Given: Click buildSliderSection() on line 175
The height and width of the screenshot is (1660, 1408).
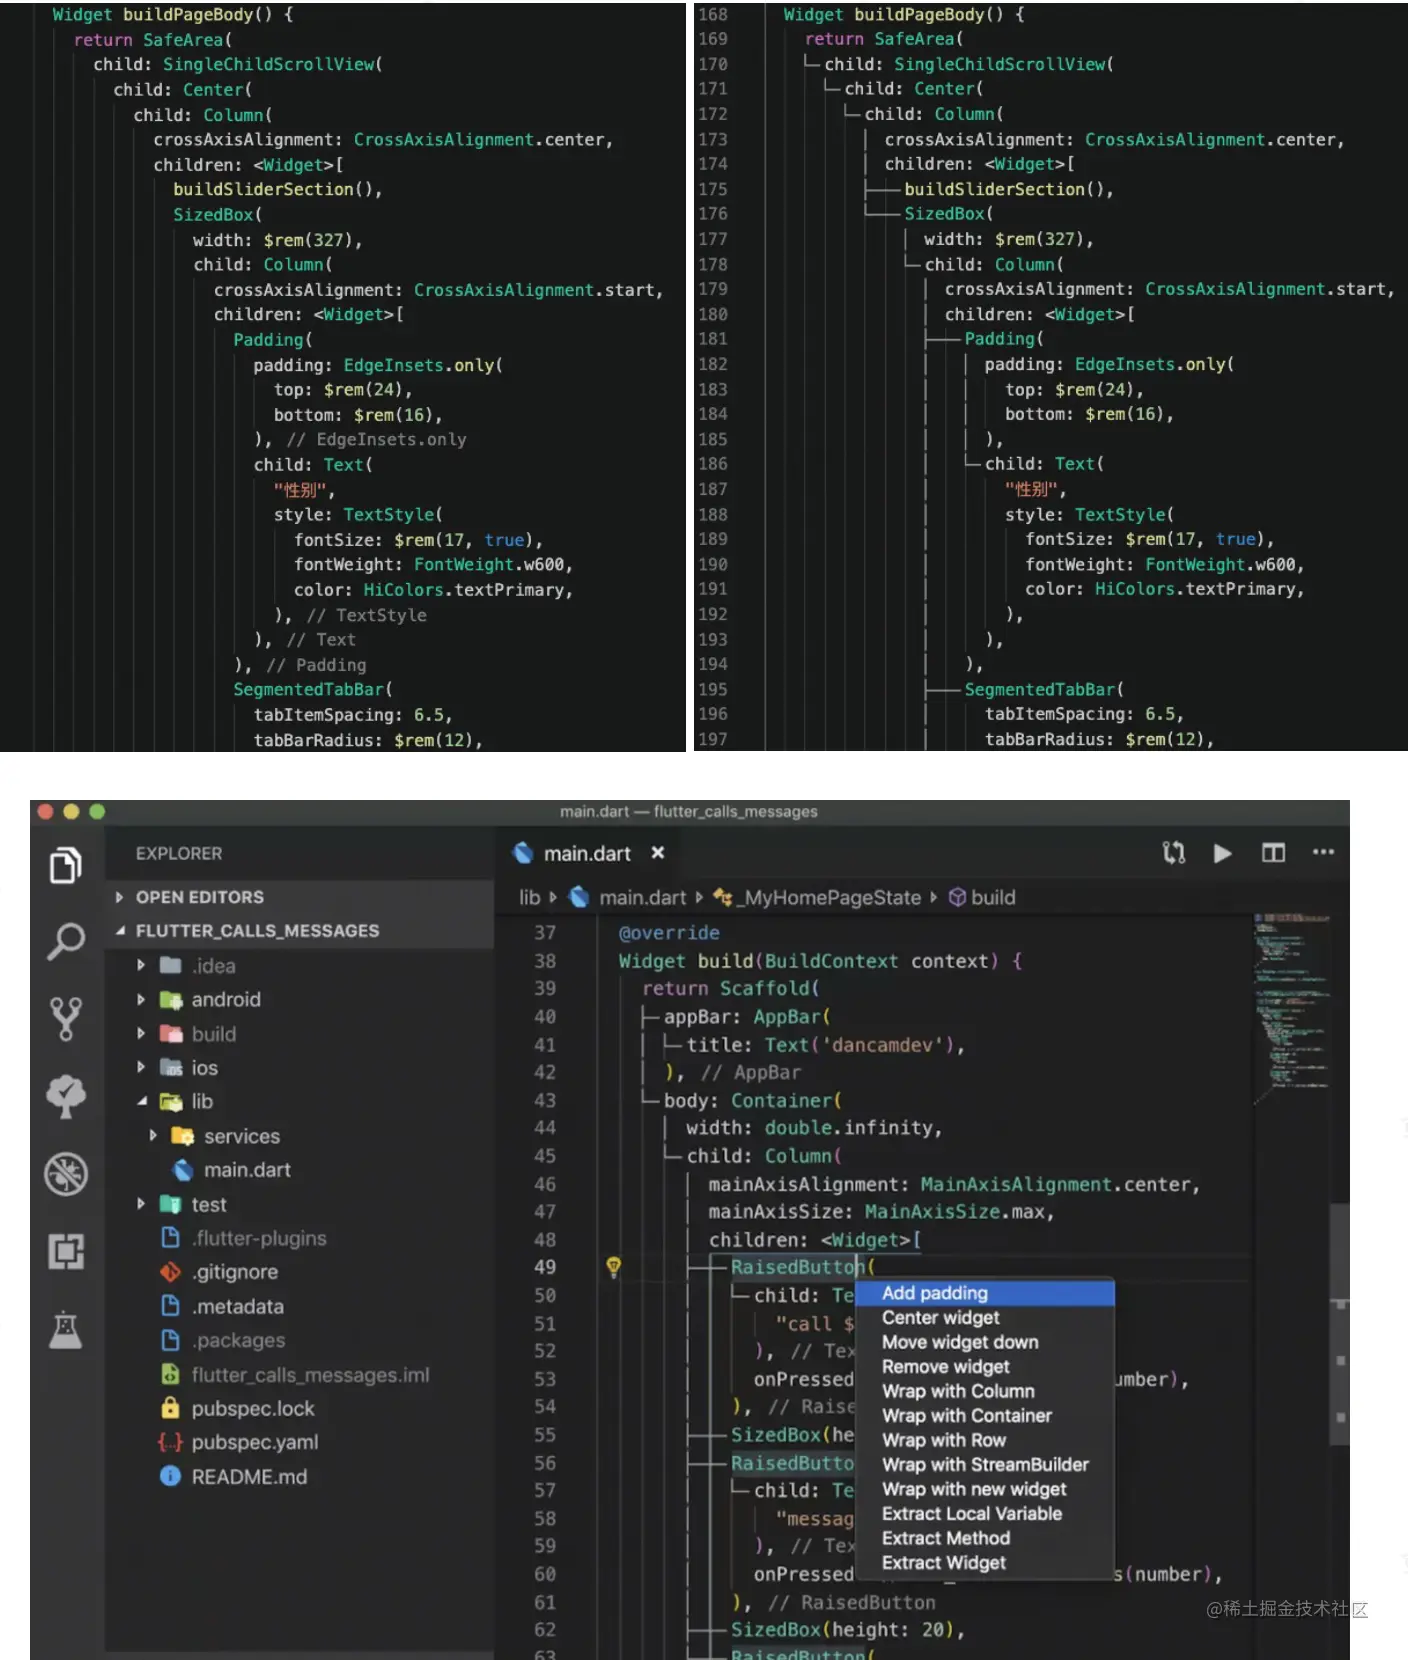Looking at the screenshot, I should tap(1004, 189).
